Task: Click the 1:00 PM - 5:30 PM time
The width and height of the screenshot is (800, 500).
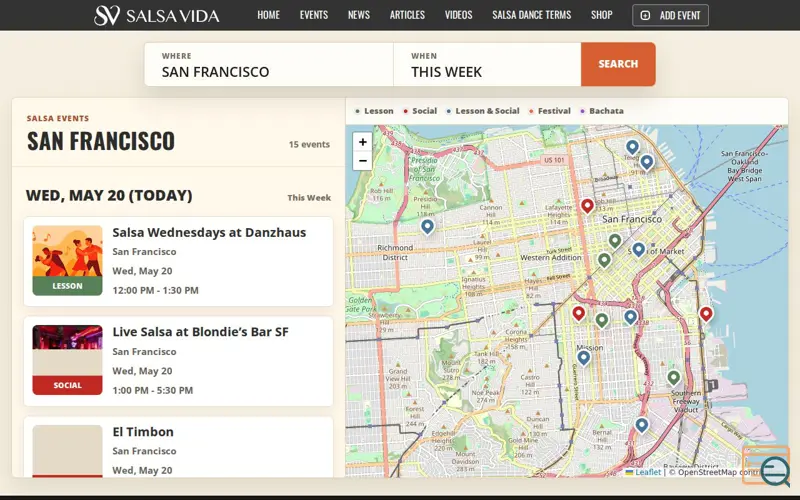Action: click(153, 391)
